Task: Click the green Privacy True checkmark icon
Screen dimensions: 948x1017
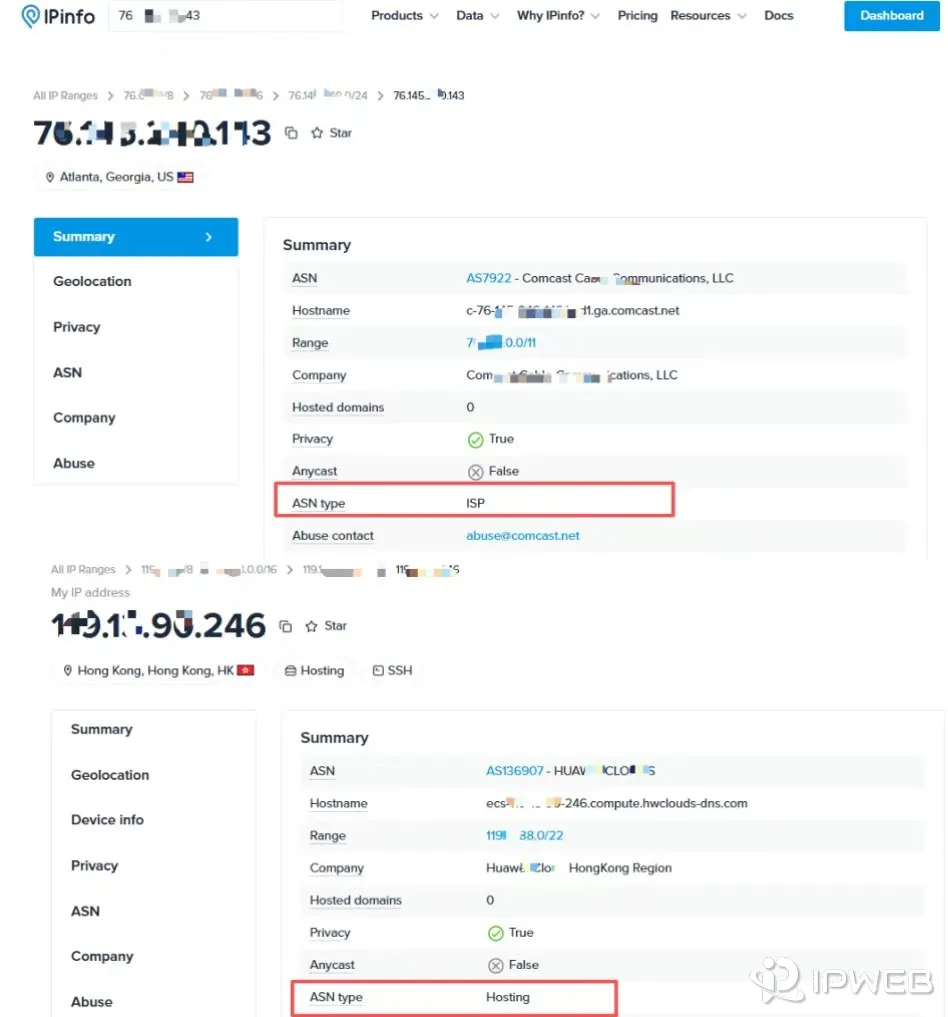Action: tap(475, 438)
